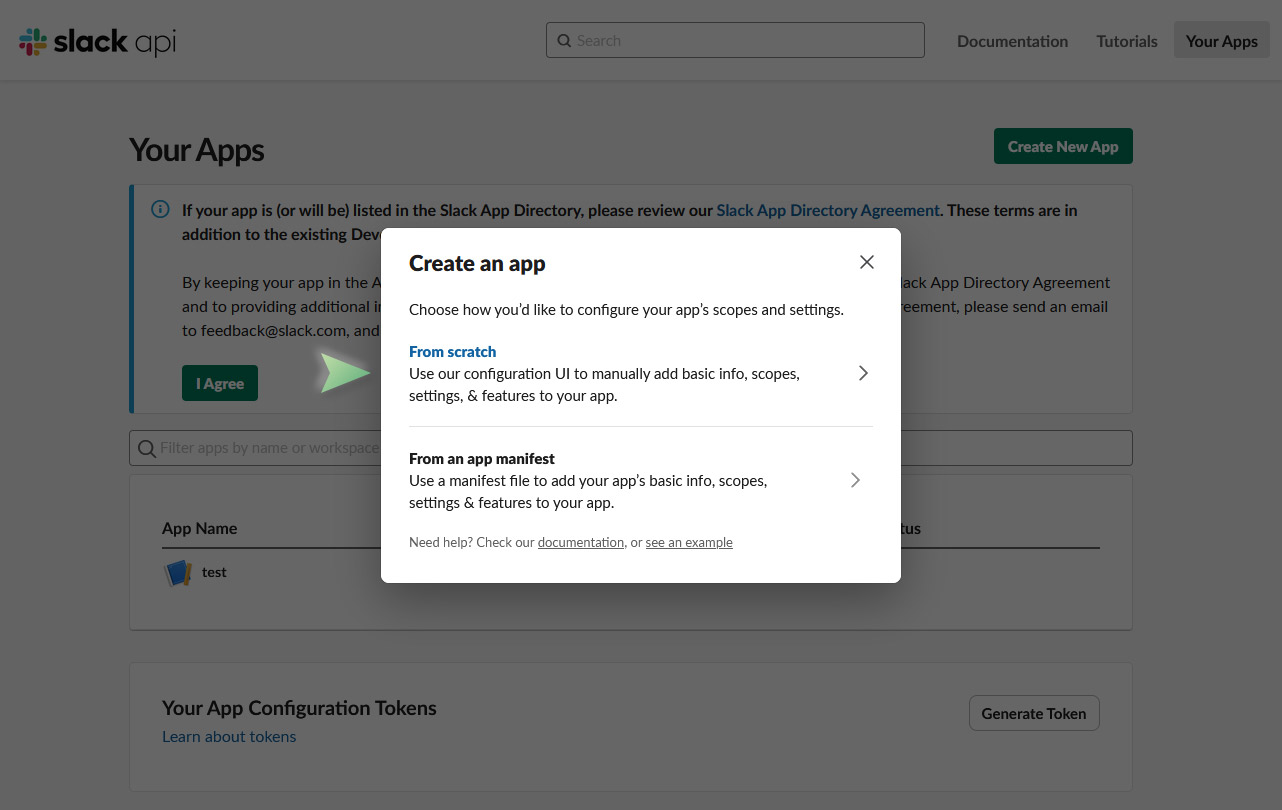
Task: Click the I Agree button
Action: click(x=220, y=383)
